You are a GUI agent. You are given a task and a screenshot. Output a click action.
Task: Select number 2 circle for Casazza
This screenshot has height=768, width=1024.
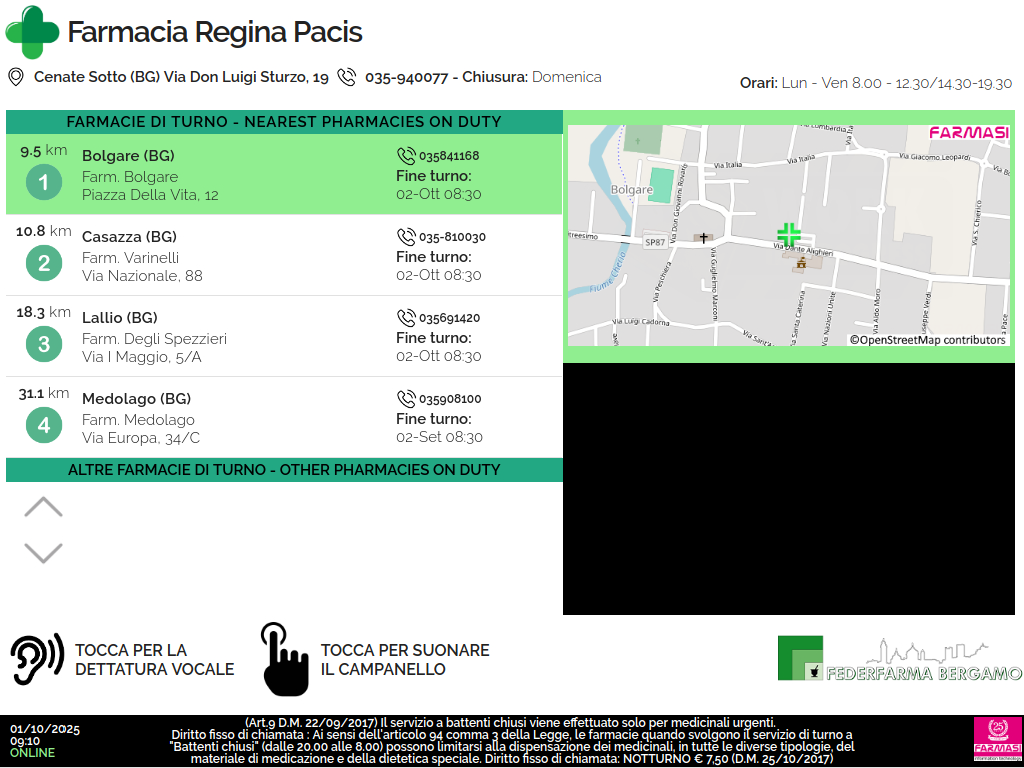tap(43, 264)
